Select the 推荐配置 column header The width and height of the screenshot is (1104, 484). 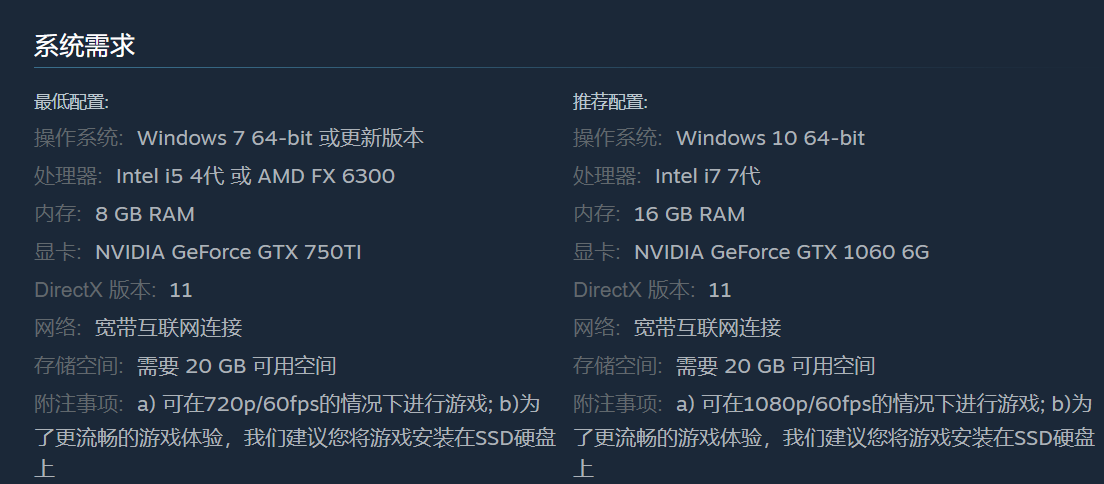click(610, 102)
